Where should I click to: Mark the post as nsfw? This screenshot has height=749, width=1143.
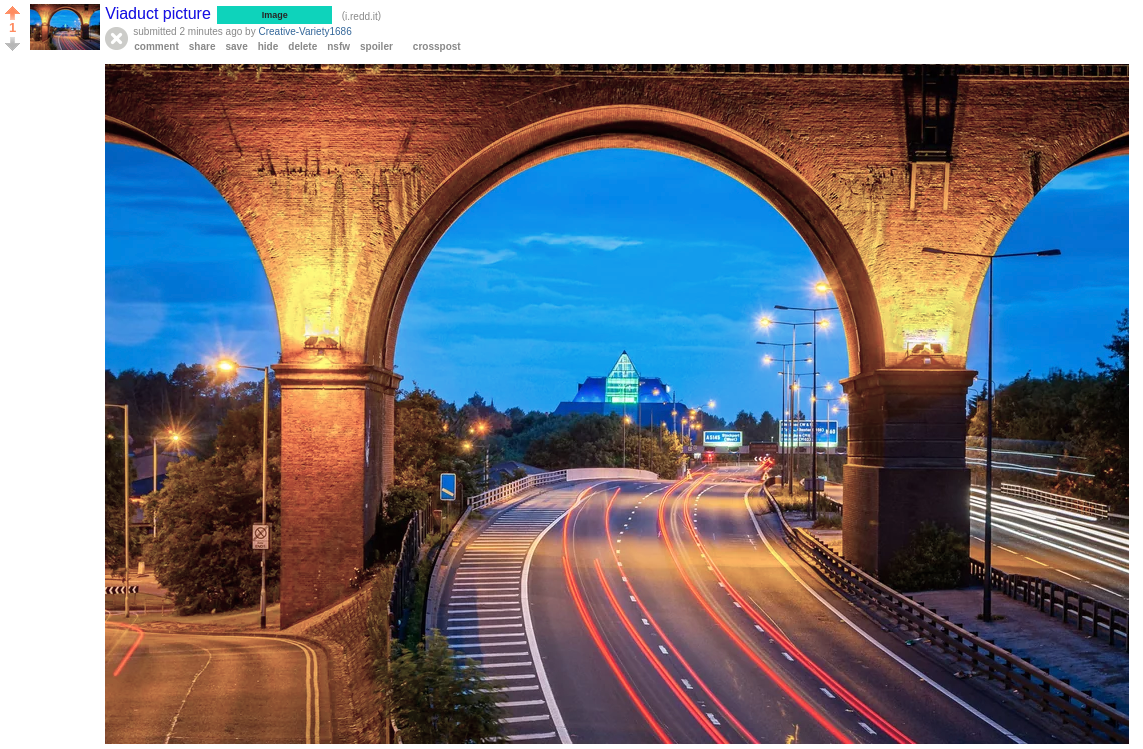(338, 47)
